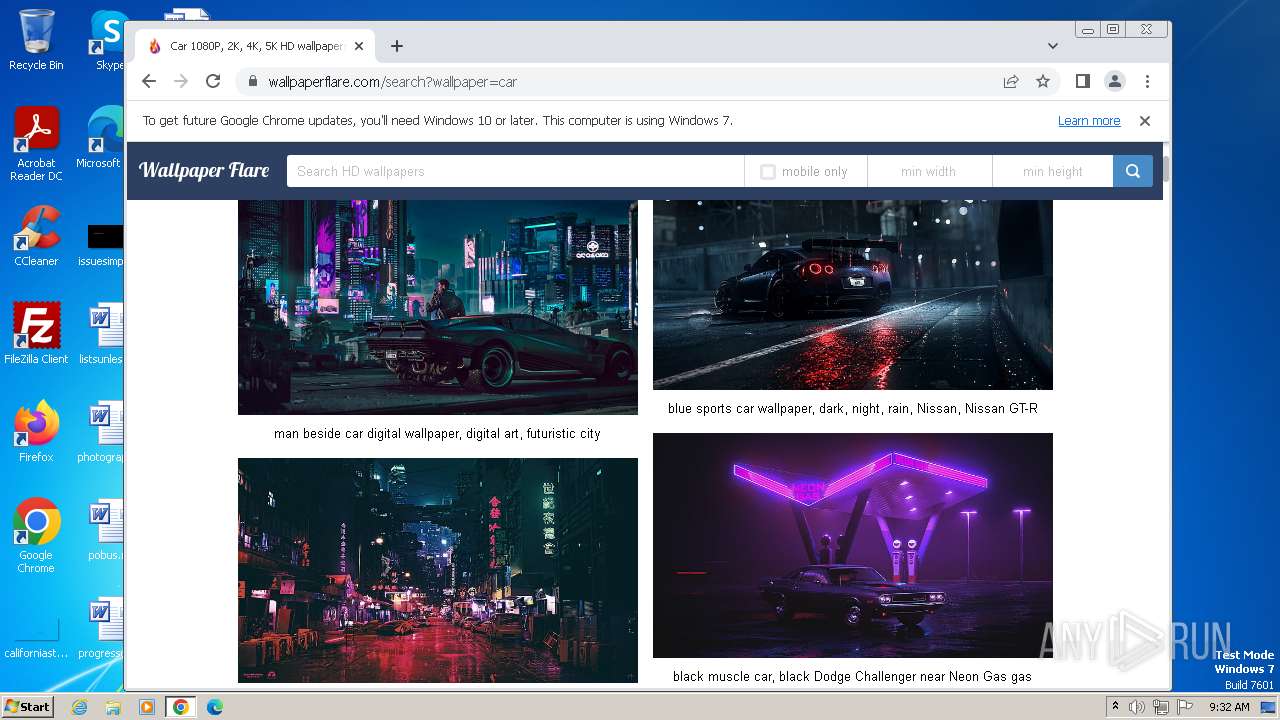The height and width of the screenshot is (720, 1280).
Task: Open the Nissan GT-R wallpaper thumbnail
Action: pos(853,295)
